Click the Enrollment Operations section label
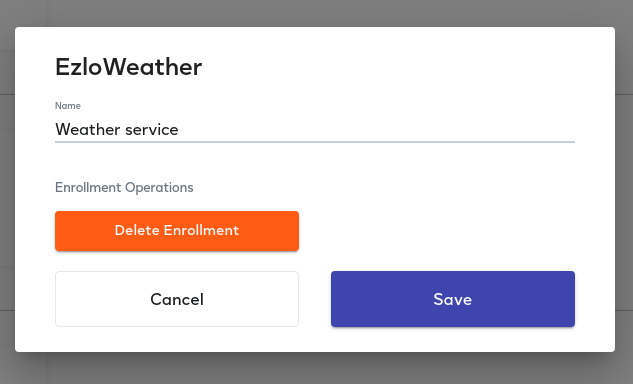The width and height of the screenshot is (633, 384). (x=124, y=187)
